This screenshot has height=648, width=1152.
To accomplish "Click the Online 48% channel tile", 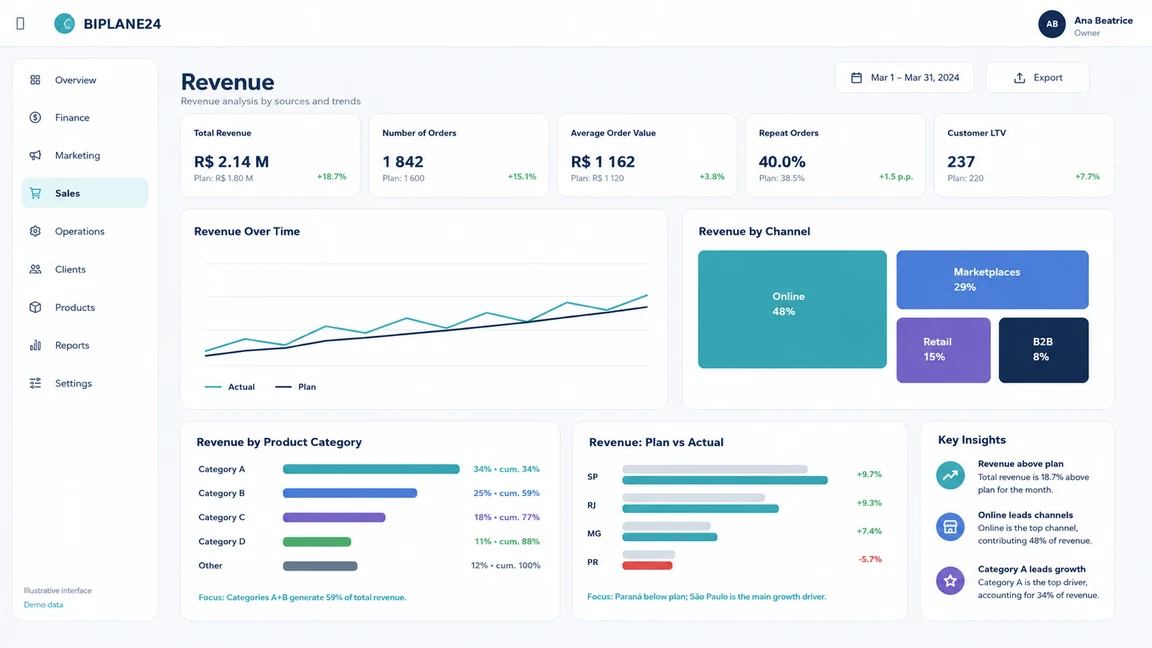I will click(792, 309).
